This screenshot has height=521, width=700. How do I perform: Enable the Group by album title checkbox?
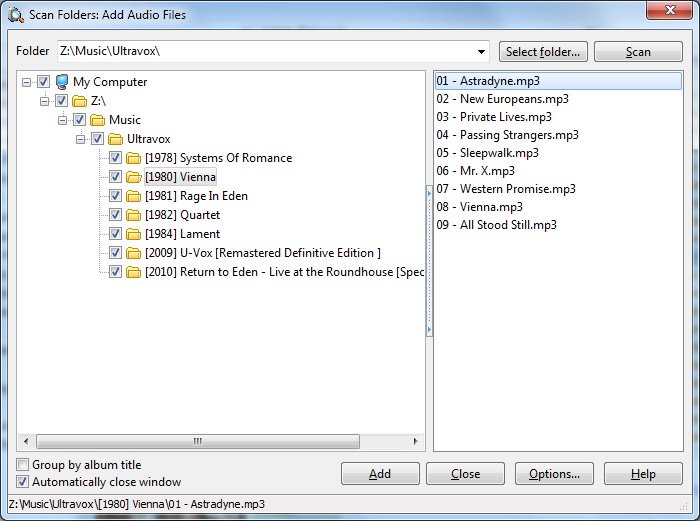coord(22,465)
